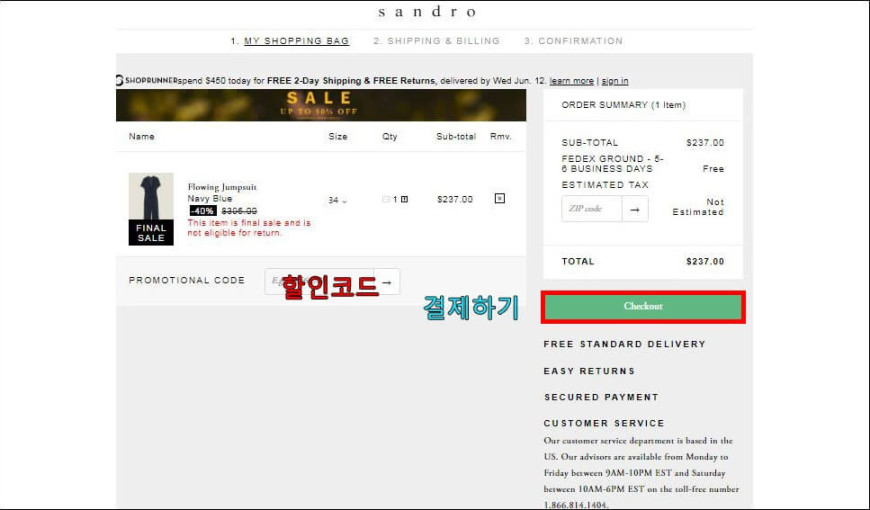The width and height of the screenshot is (870, 510).
Task: Open the Flowing Jumpsuit product thumbnail
Action: (x=151, y=209)
